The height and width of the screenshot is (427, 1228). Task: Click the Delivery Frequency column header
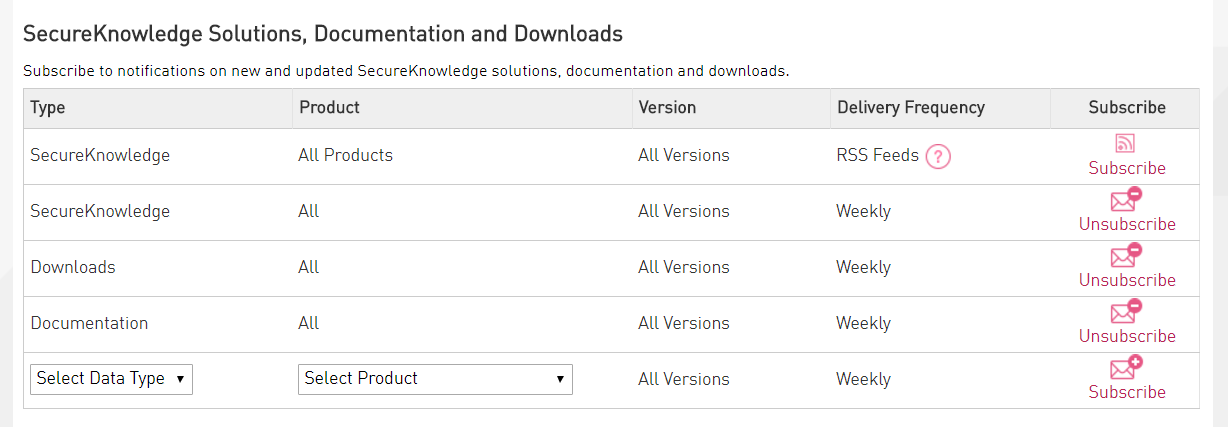[x=911, y=107]
